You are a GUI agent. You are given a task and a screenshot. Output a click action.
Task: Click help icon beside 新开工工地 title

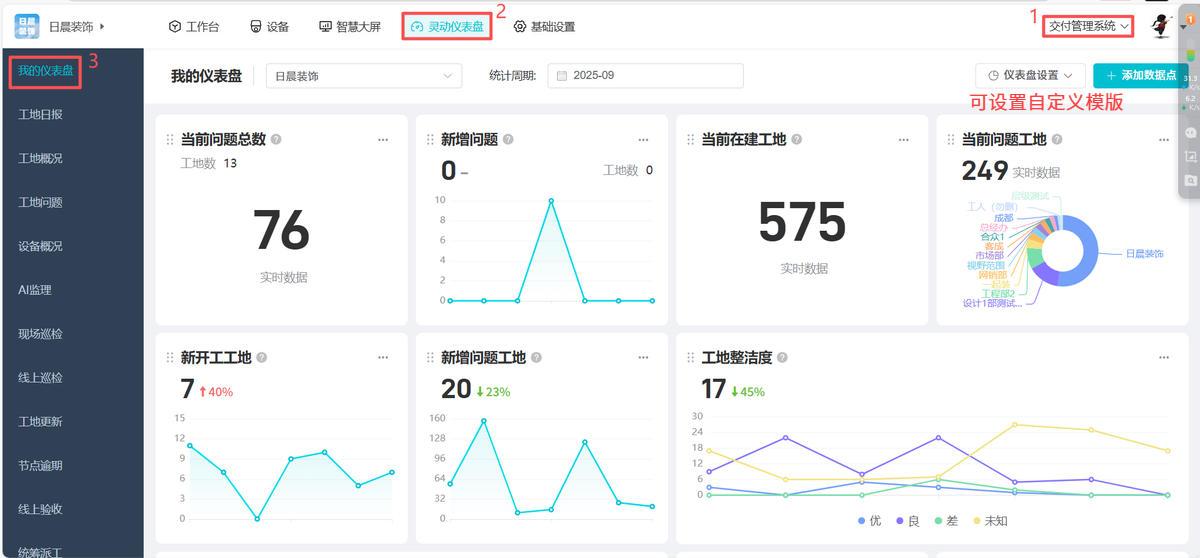pyautogui.click(x=261, y=358)
